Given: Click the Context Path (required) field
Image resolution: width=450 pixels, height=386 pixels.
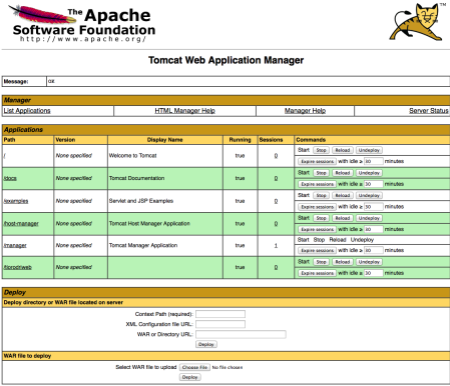Looking at the screenshot, I should [x=220, y=314].
